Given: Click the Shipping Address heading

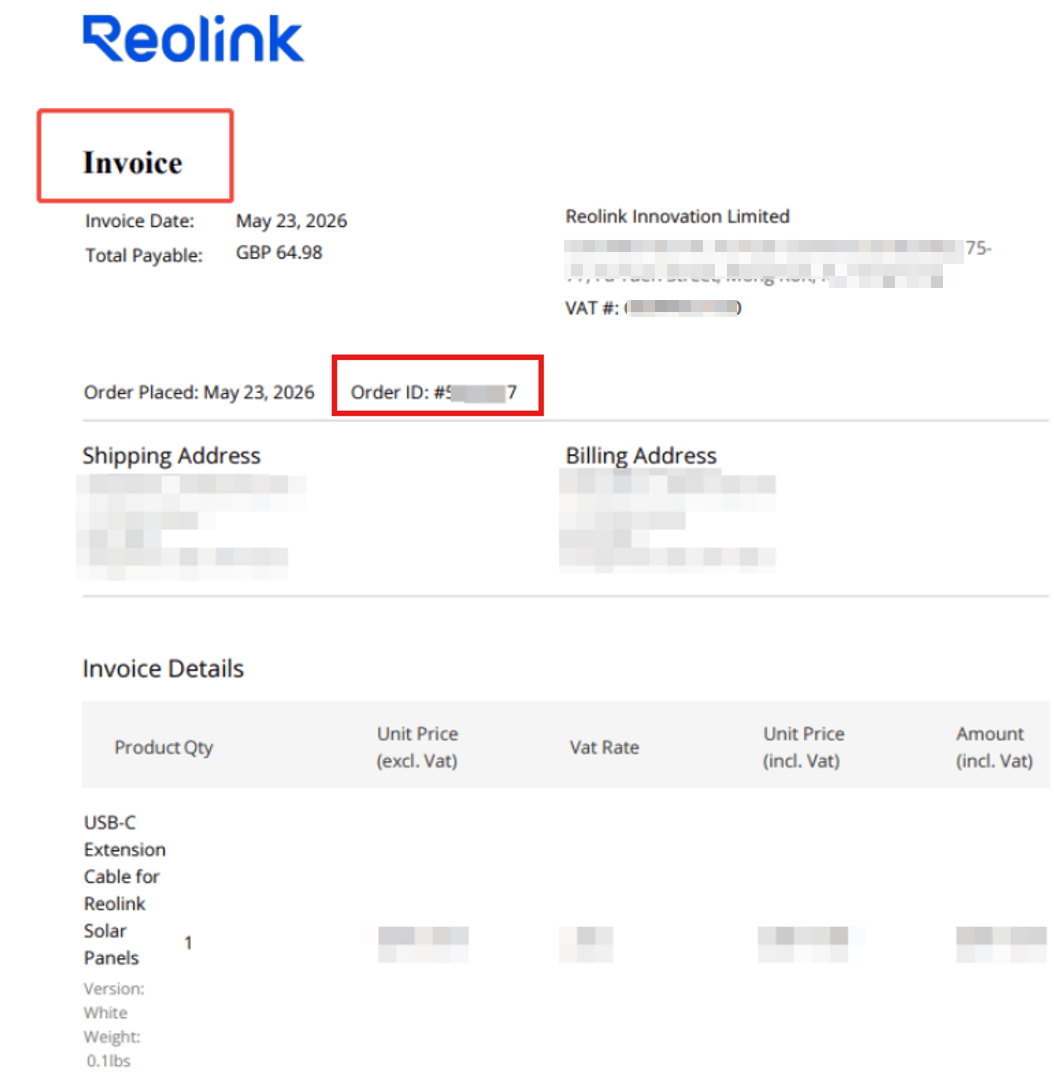Looking at the screenshot, I should tap(172, 456).
